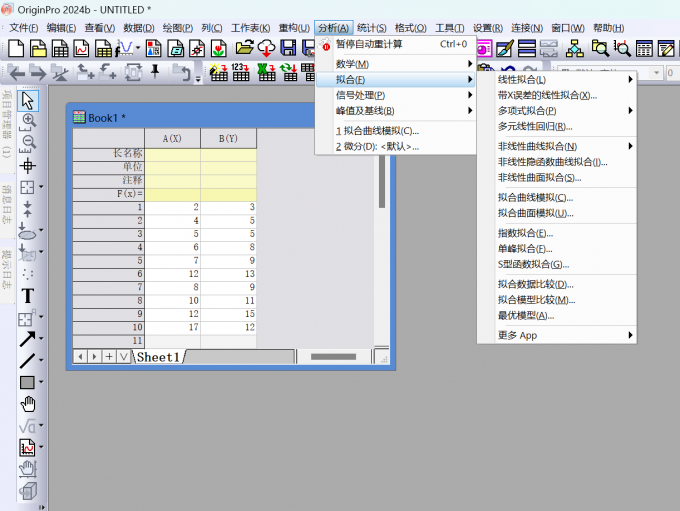Open the 多项式拟合(P) submenu
The width and height of the screenshot is (680, 511).
tap(557, 111)
